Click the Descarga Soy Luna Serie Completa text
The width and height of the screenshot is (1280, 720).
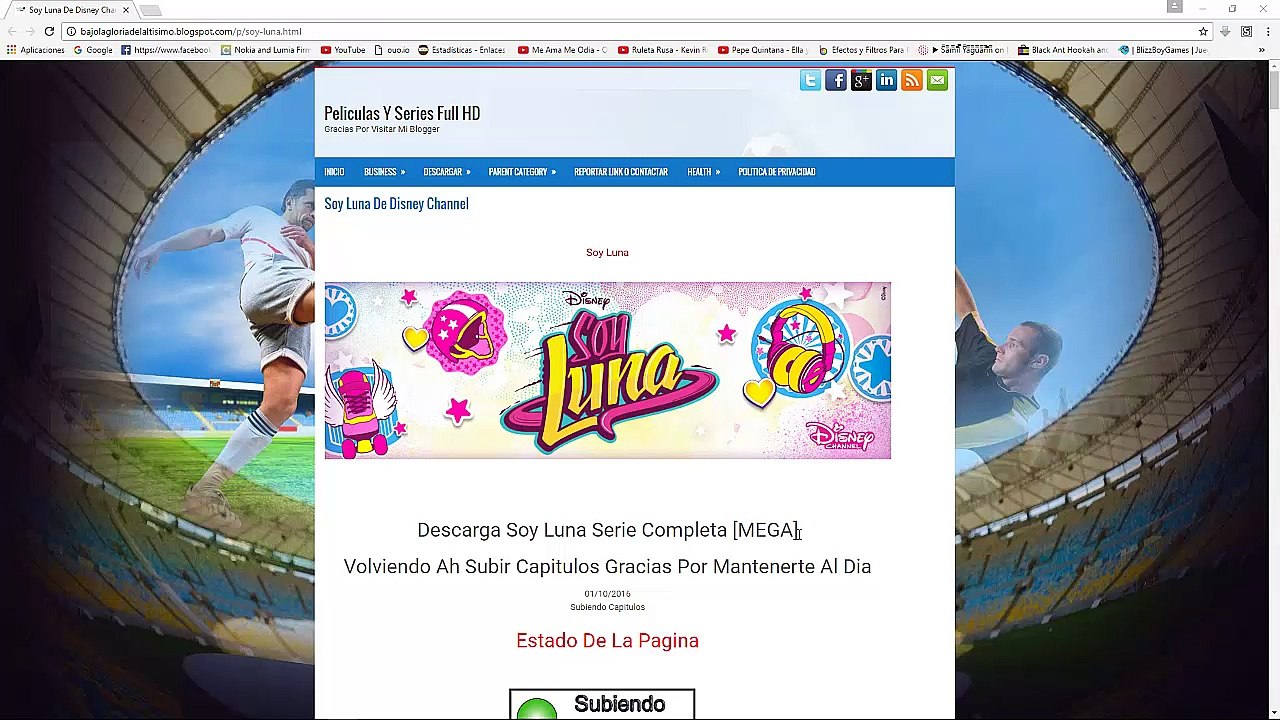click(x=607, y=530)
